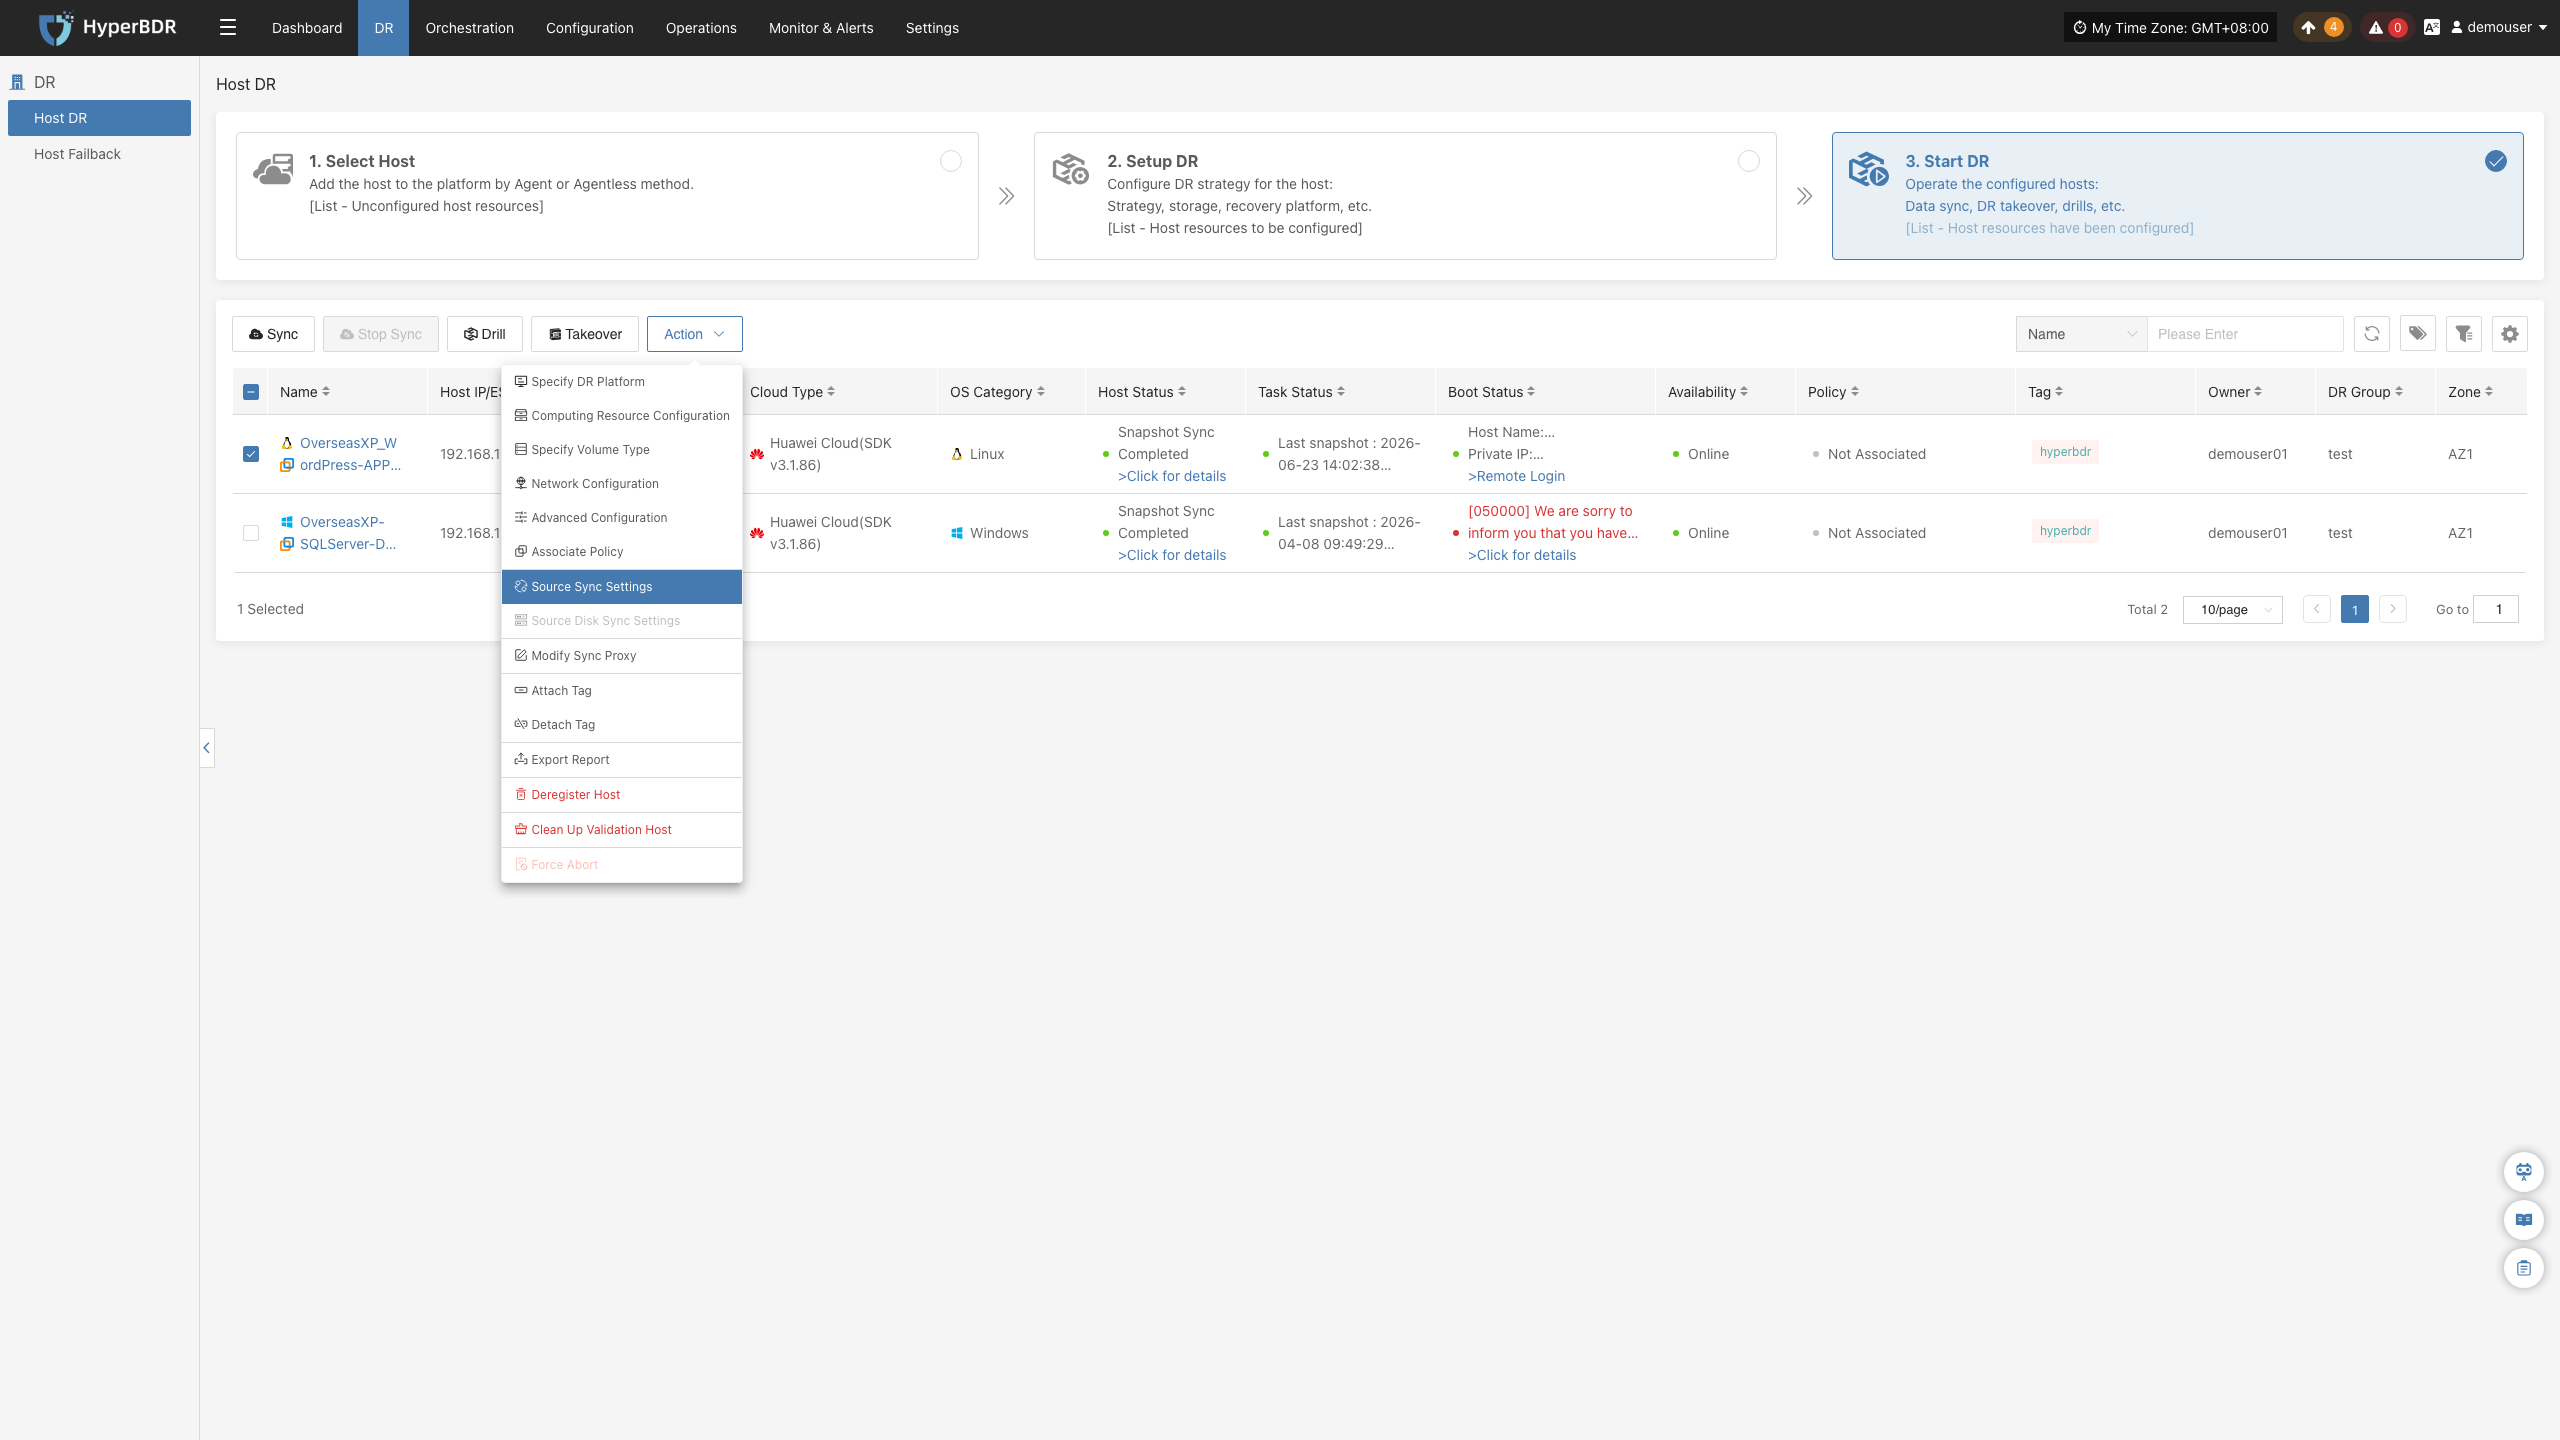Click the documentation book floating icon
Screen dimensions: 2560x1440
(2524, 1220)
